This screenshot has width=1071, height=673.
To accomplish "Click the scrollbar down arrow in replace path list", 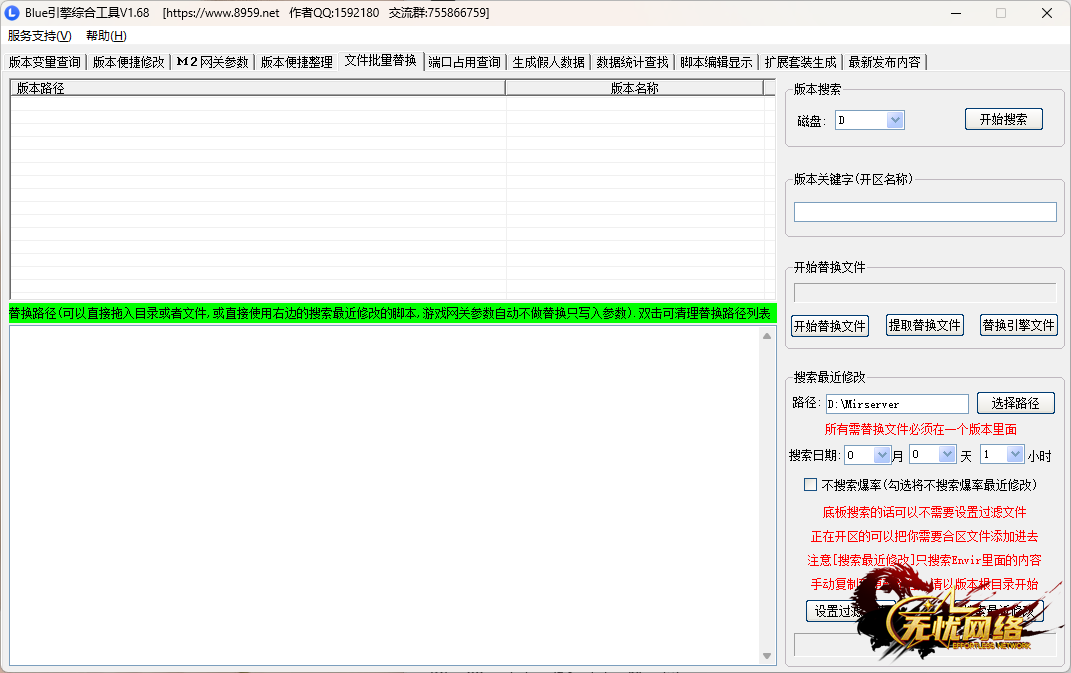I will click(x=767, y=656).
